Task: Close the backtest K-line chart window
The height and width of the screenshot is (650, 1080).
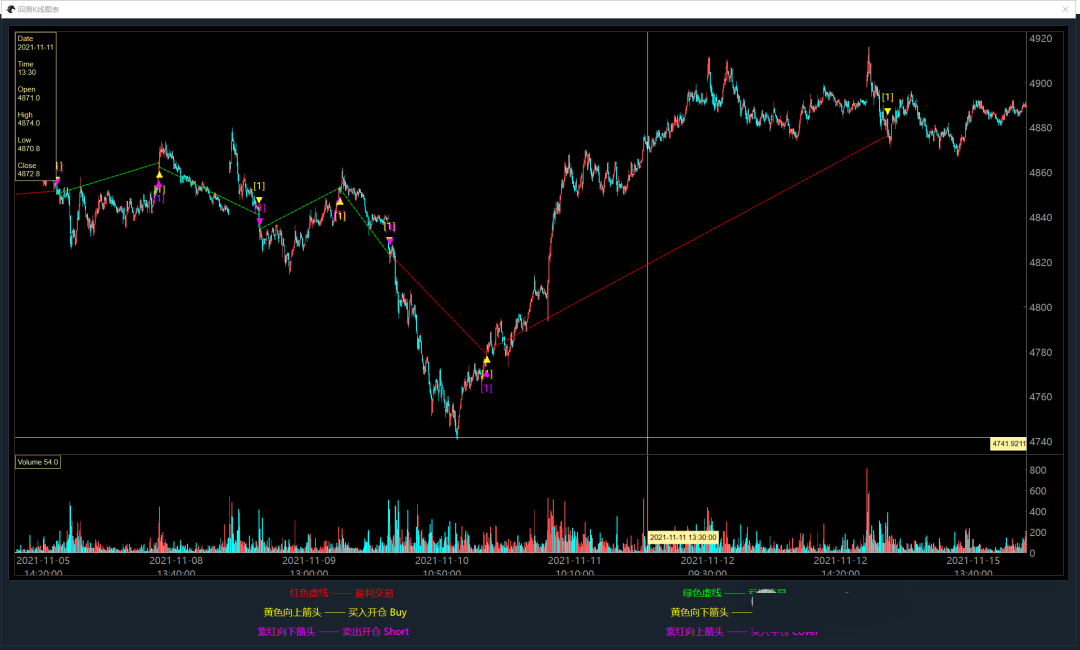Action: coord(1066,9)
